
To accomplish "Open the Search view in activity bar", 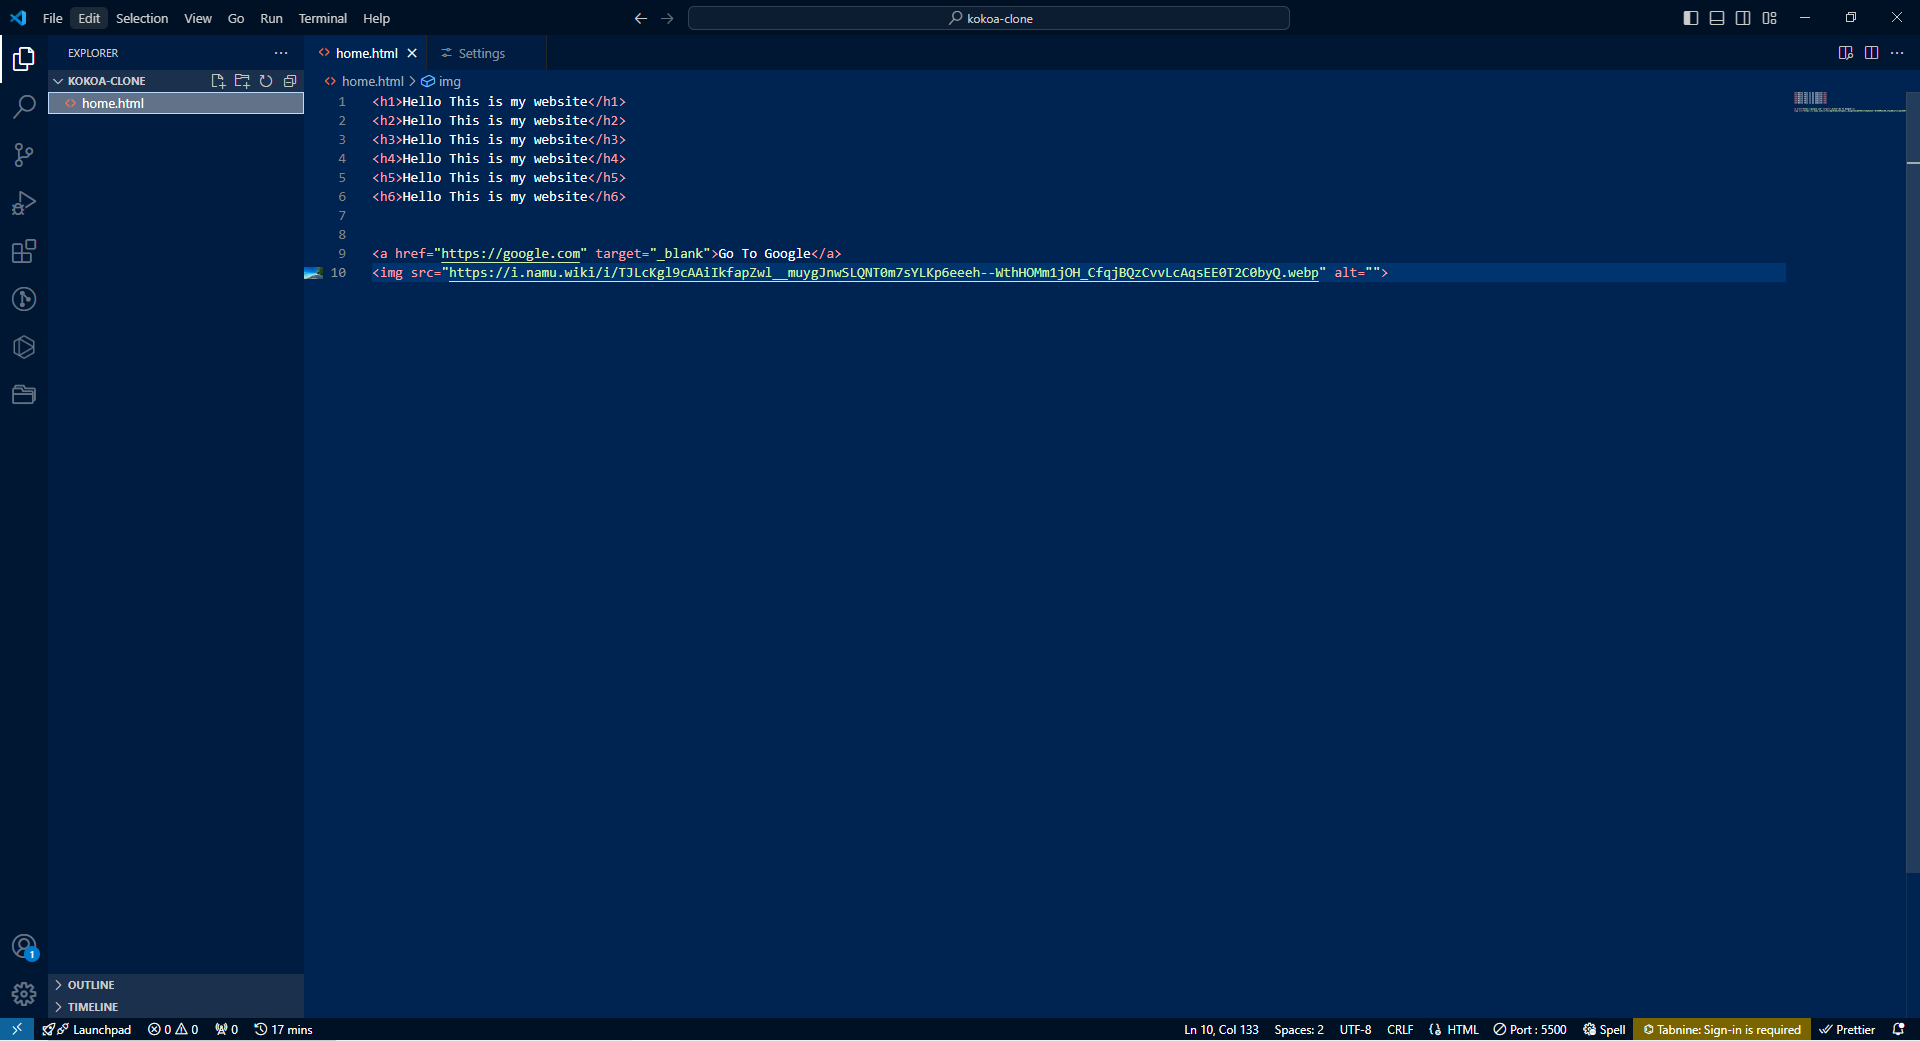I will [24, 106].
